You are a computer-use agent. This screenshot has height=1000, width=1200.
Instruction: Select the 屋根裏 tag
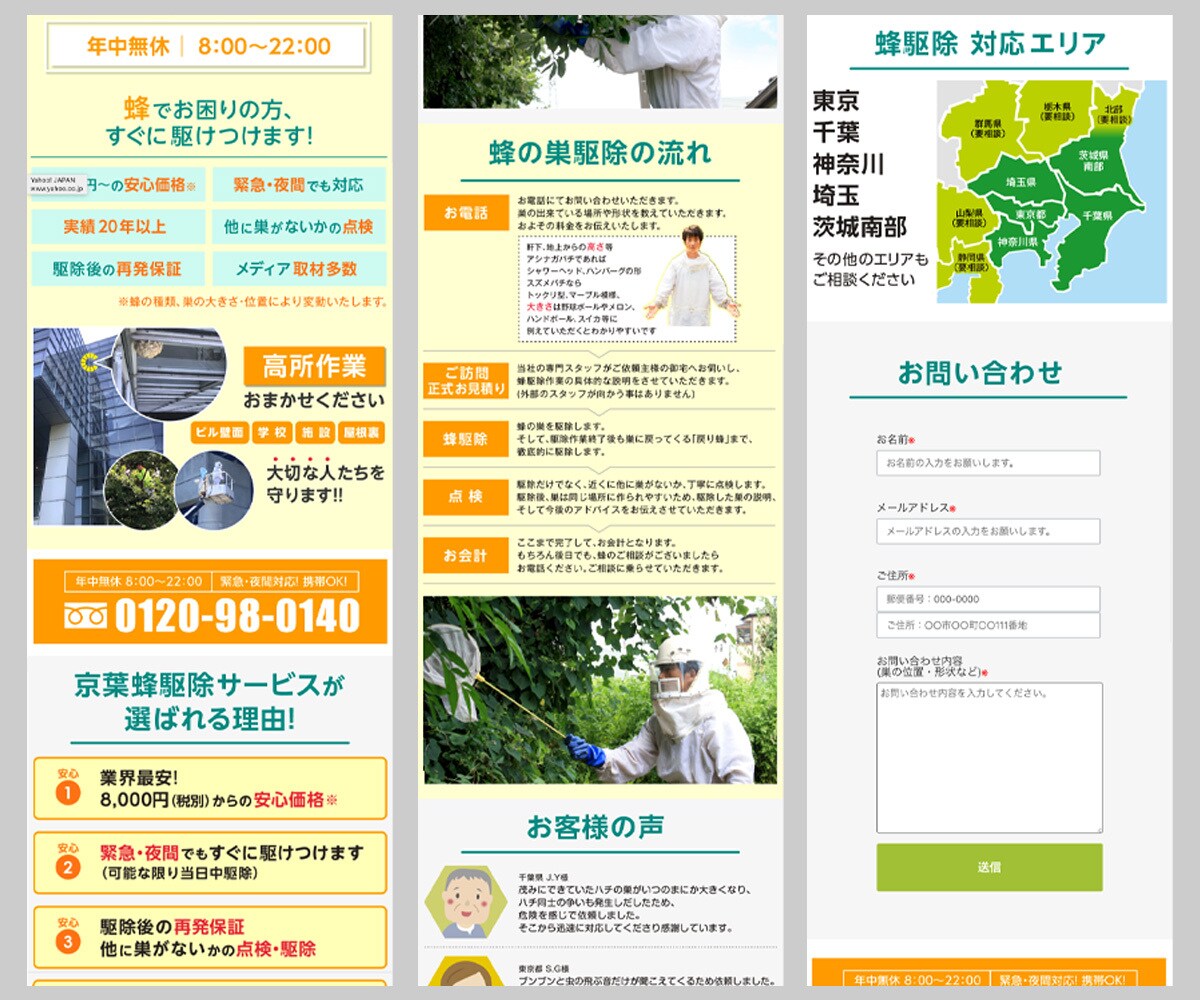(x=362, y=433)
